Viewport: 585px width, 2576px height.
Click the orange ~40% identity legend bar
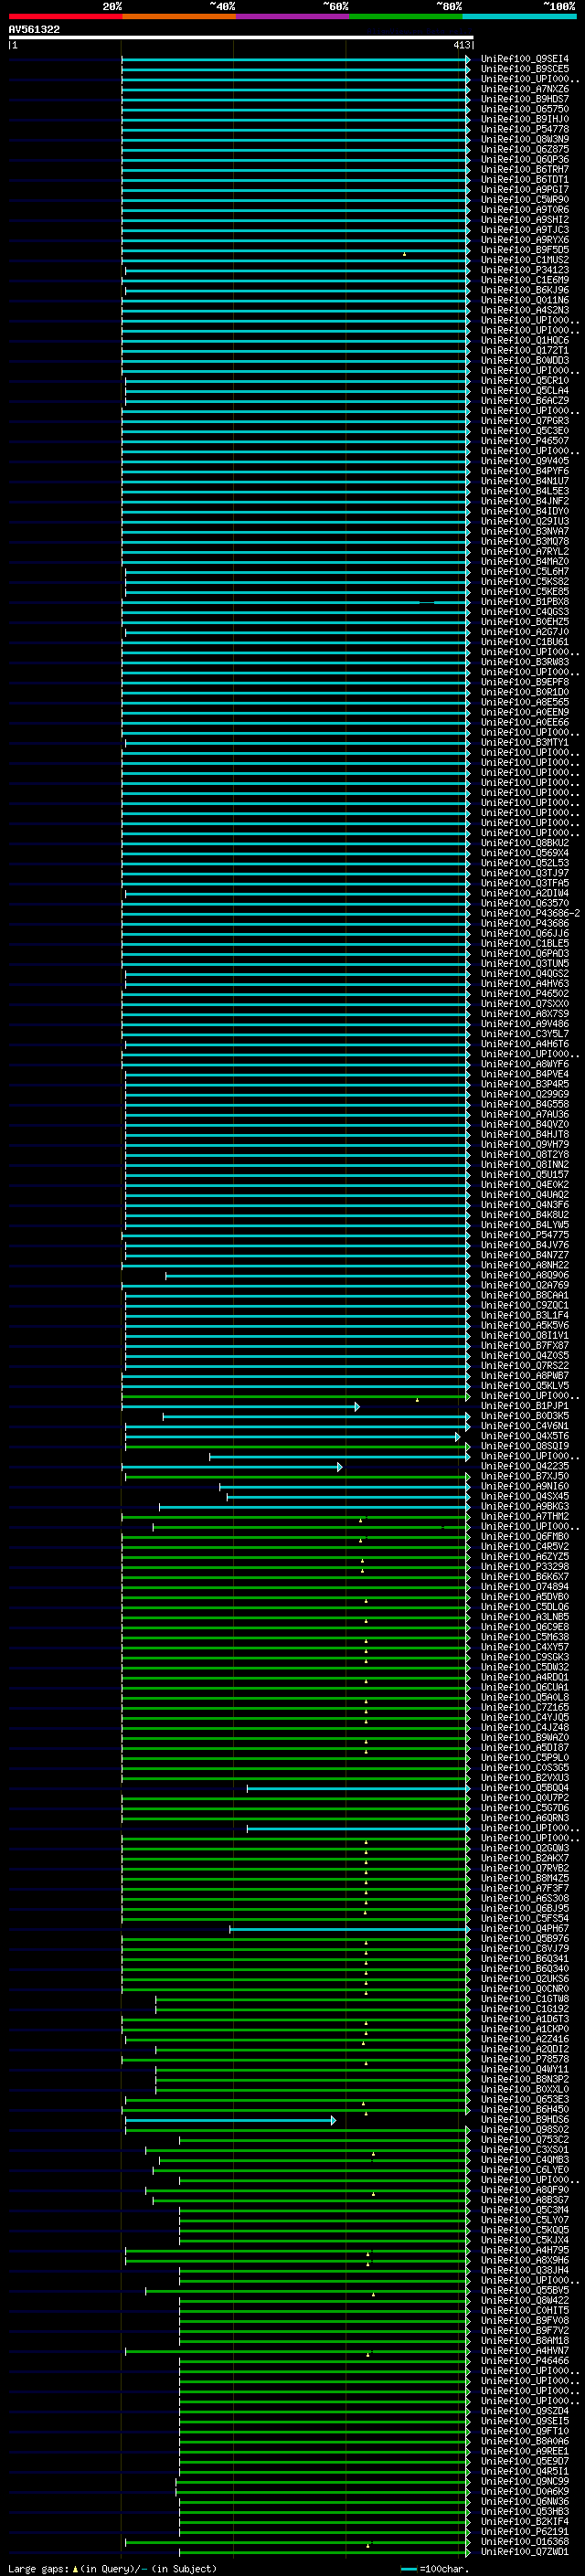(179, 16)
